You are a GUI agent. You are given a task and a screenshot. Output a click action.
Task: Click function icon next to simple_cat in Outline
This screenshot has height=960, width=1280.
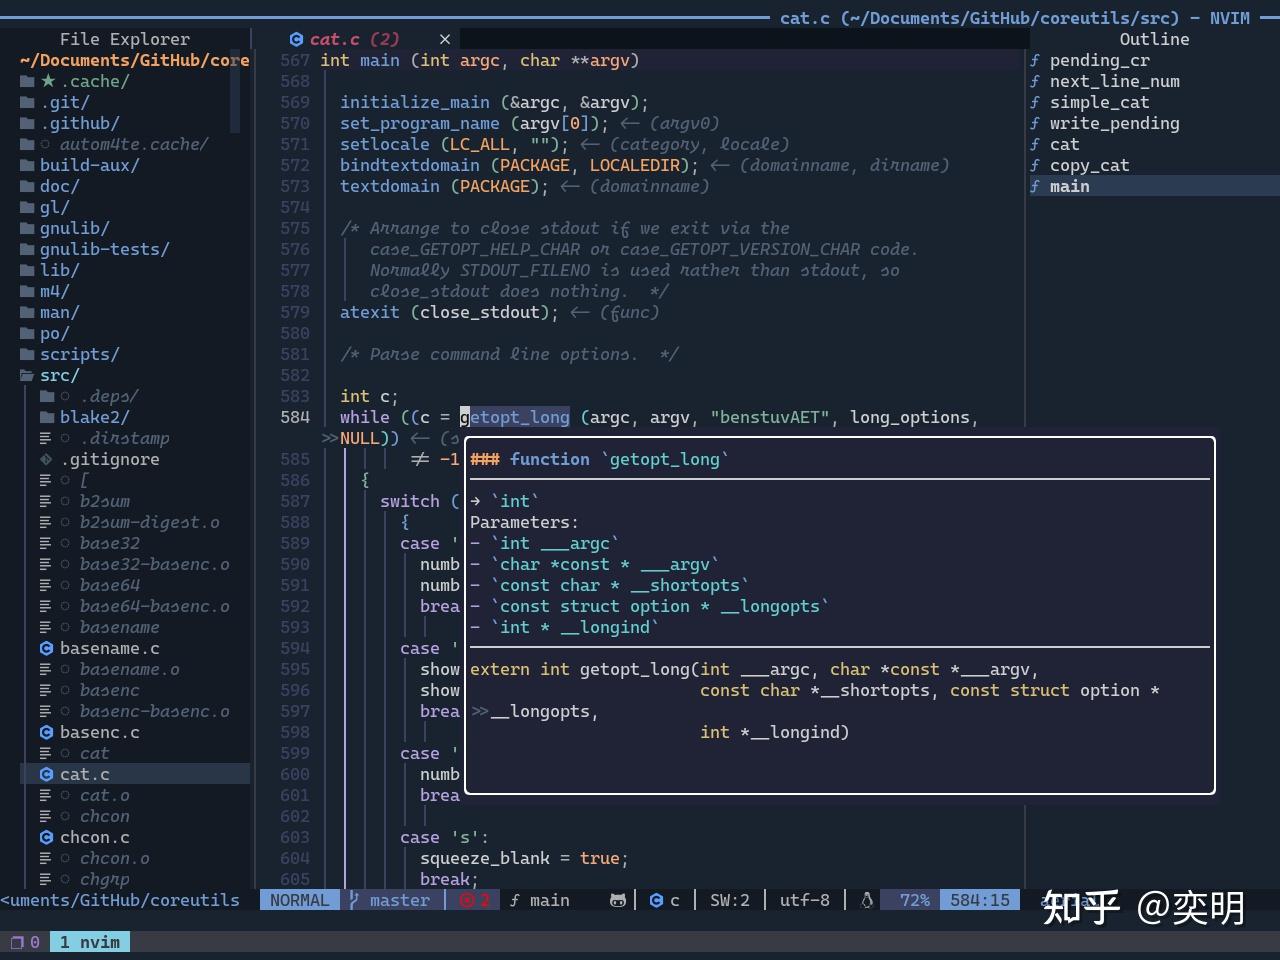pos(1035,102)
